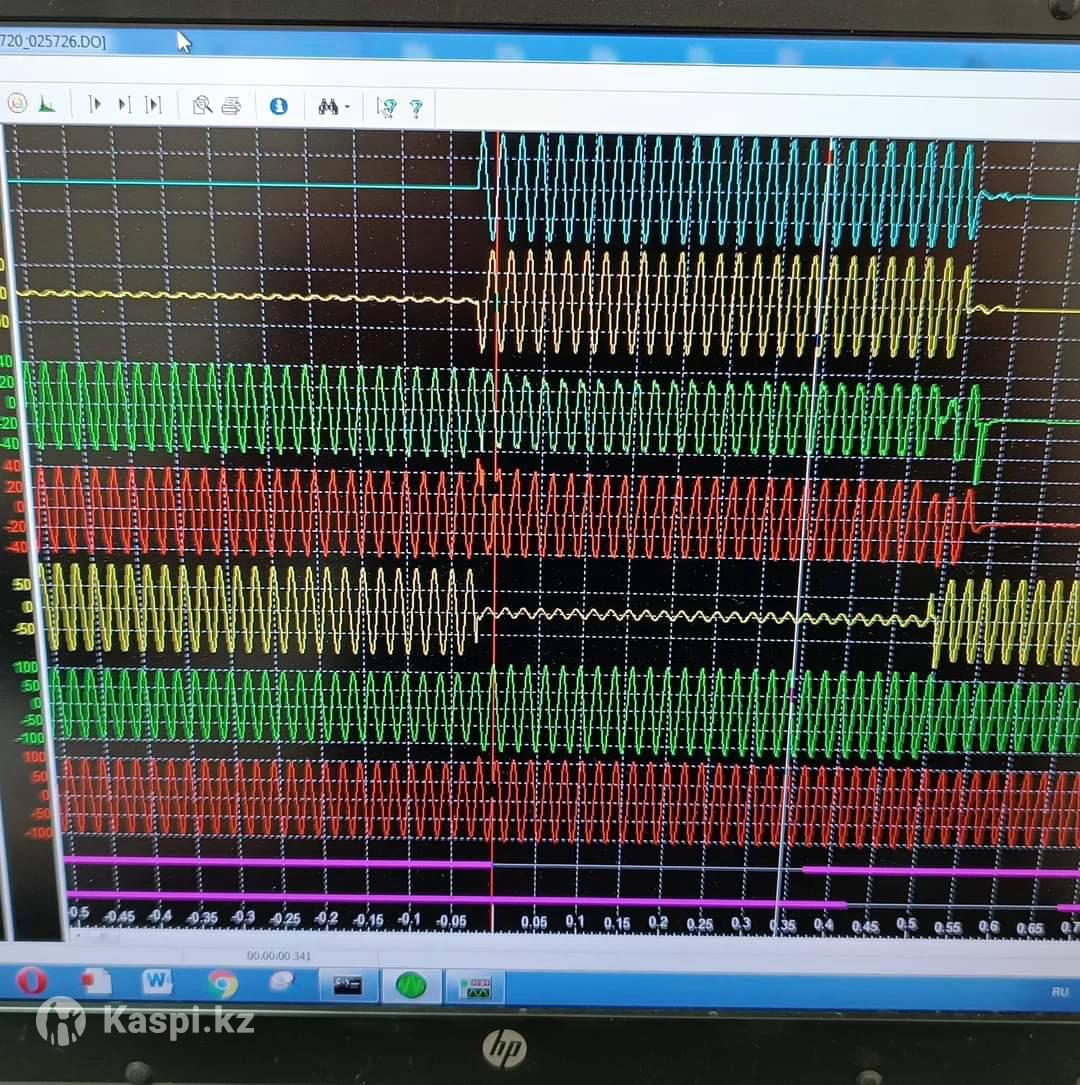Click the arrow-between-bars skip button

(153, 104)
